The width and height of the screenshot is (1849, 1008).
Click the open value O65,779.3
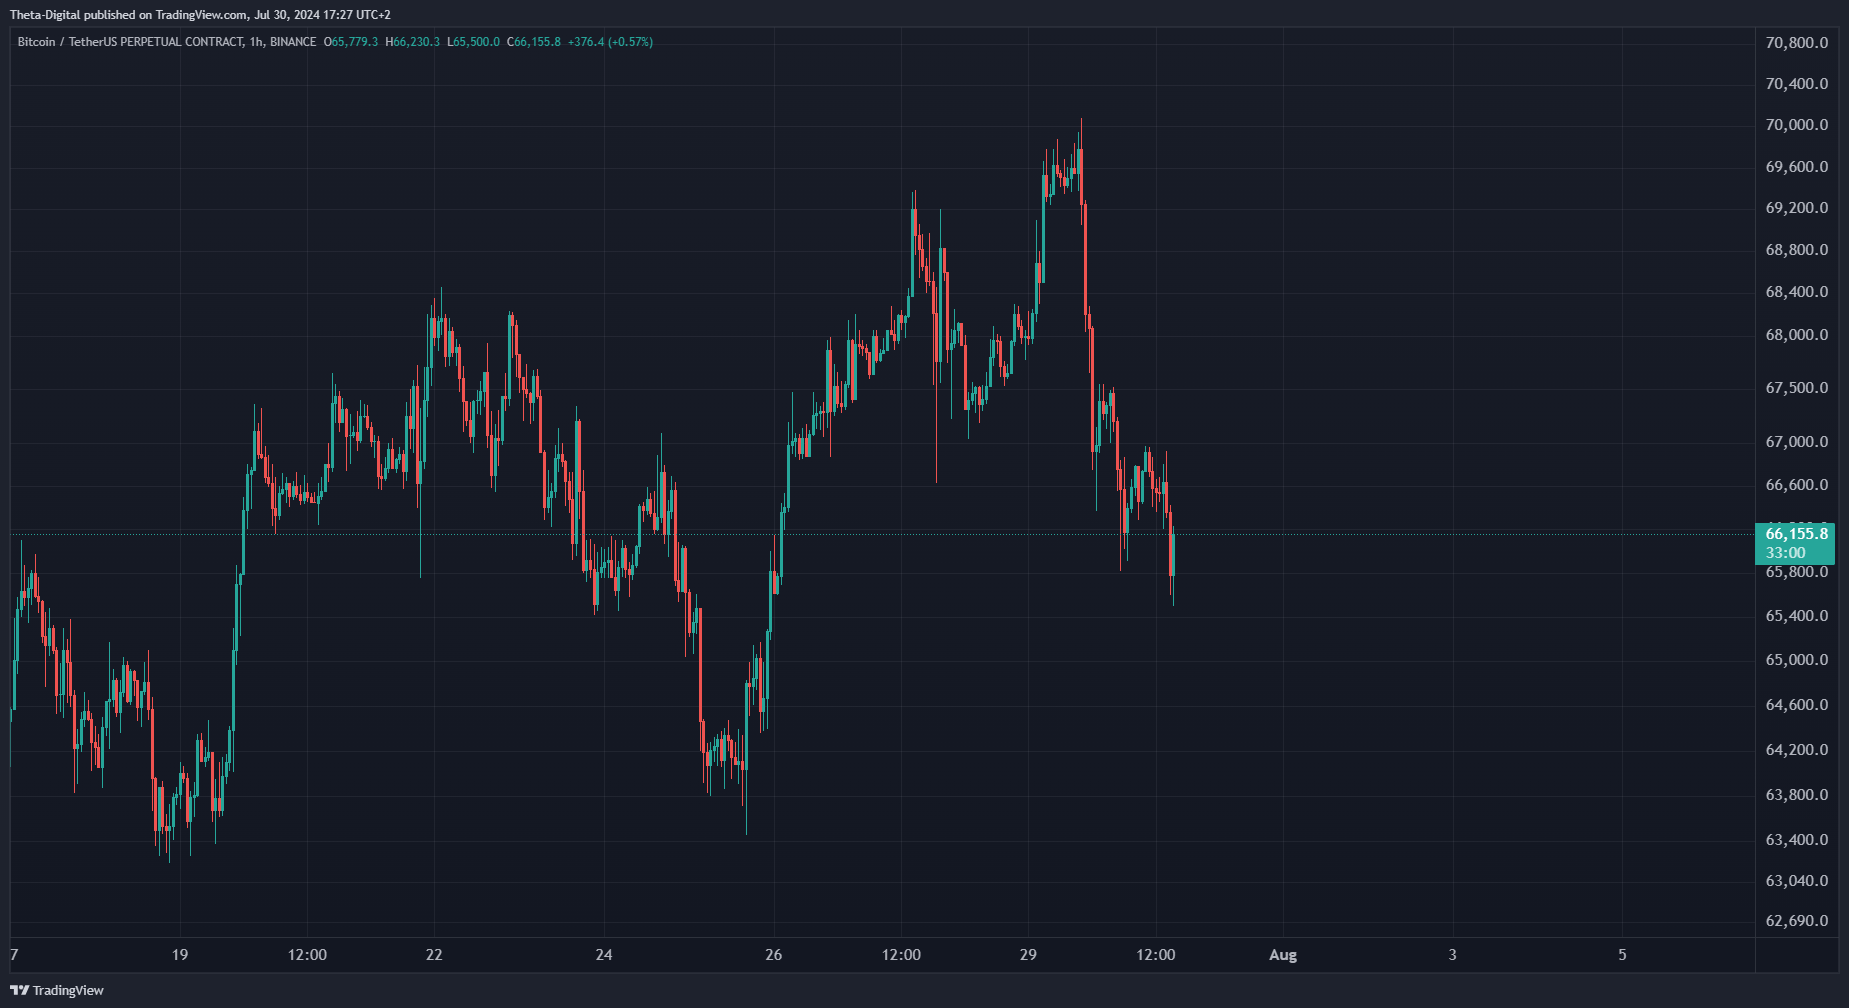click(x=351, y=42)
